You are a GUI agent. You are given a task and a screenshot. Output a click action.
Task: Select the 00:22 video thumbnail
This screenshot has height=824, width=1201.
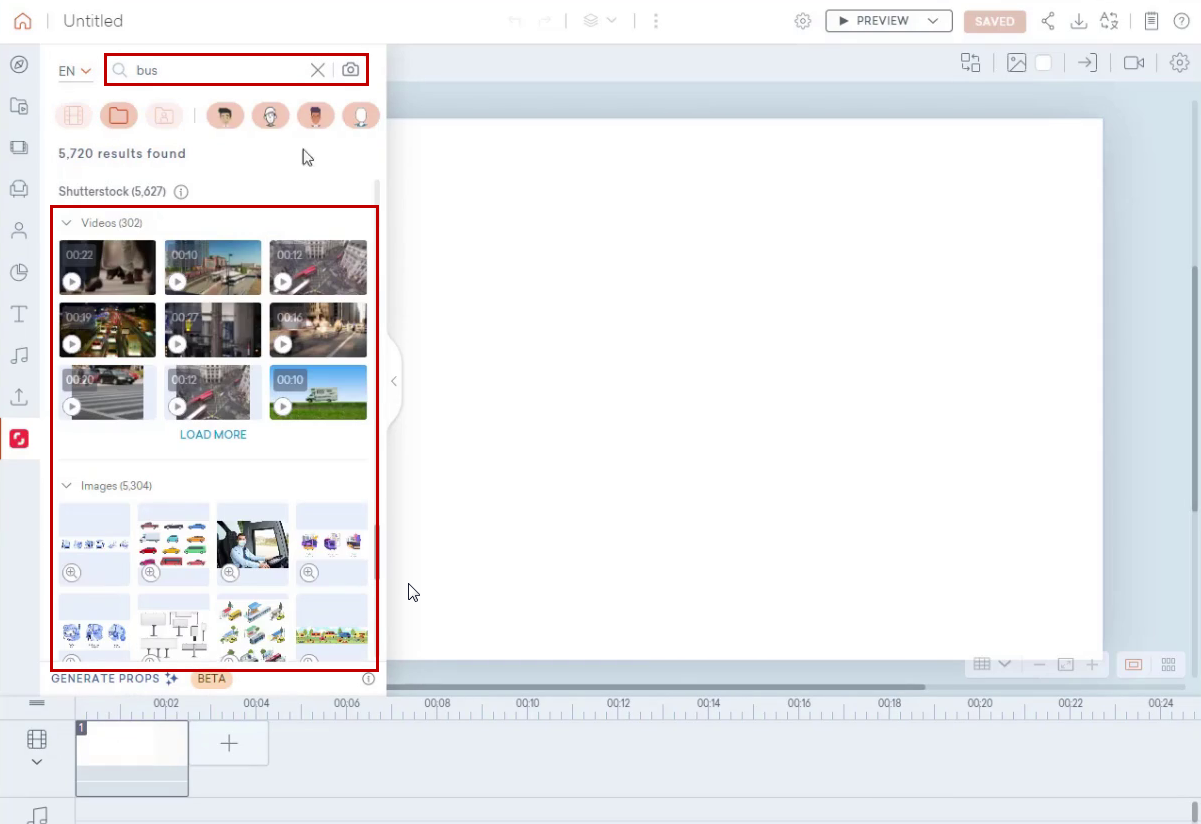tap(107, 267)
